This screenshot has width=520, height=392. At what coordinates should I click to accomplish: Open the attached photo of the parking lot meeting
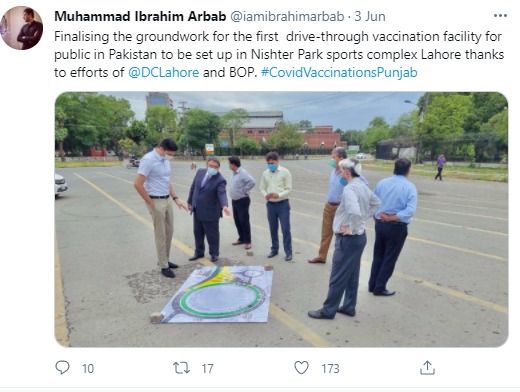[x=281, y=219]
